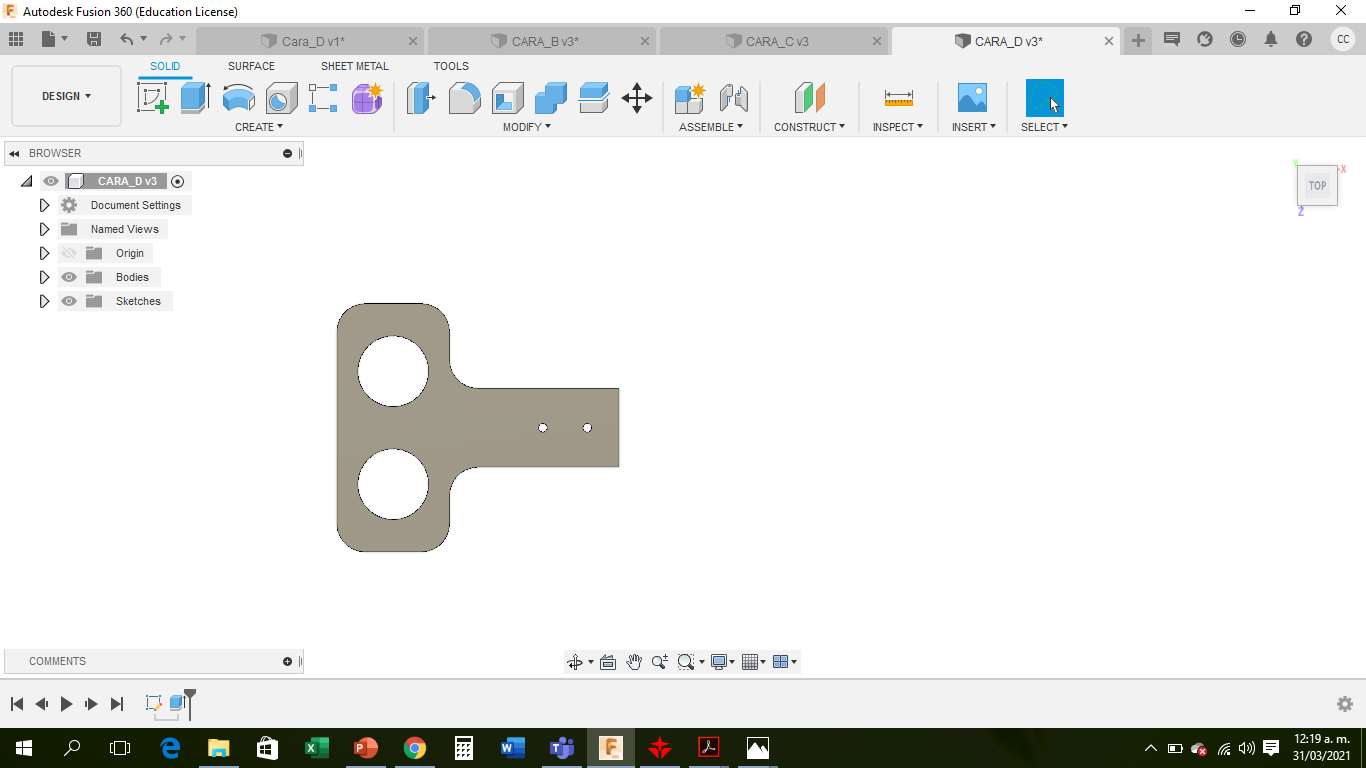This screenshot has width=1366, height=768.
Task: Select the Rectangular Pattern tool
Action: (x=323, y=98)
